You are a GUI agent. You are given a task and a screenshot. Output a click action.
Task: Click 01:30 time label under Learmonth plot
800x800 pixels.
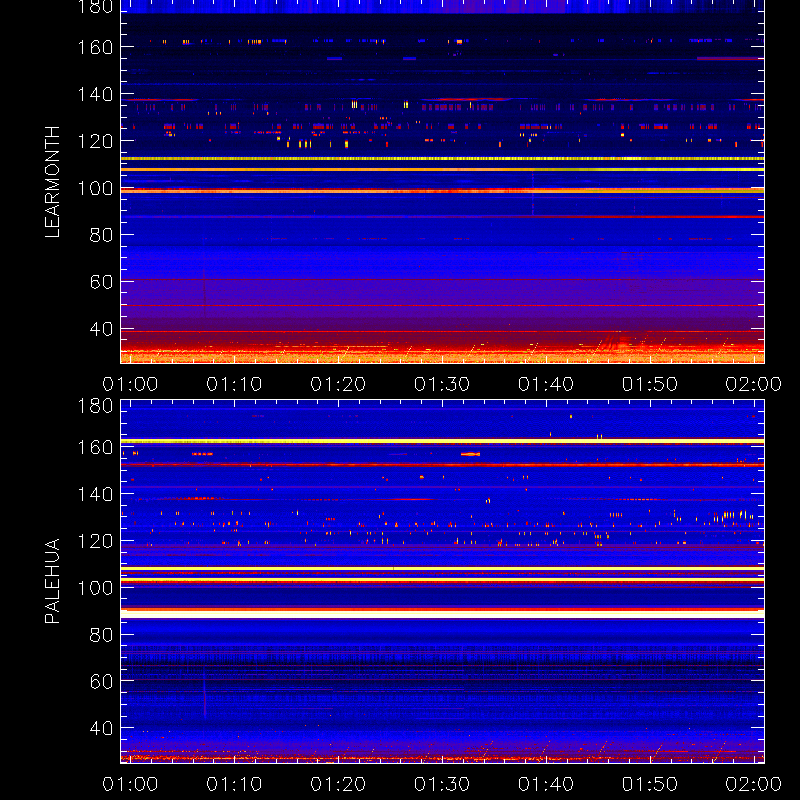tap(442, 384)
